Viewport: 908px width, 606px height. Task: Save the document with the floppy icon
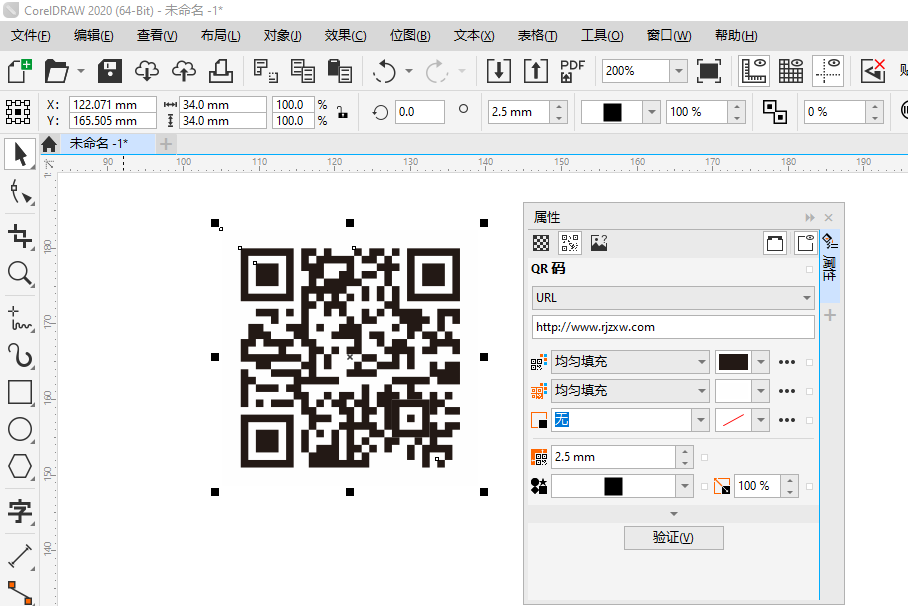[x=109, y=71]
